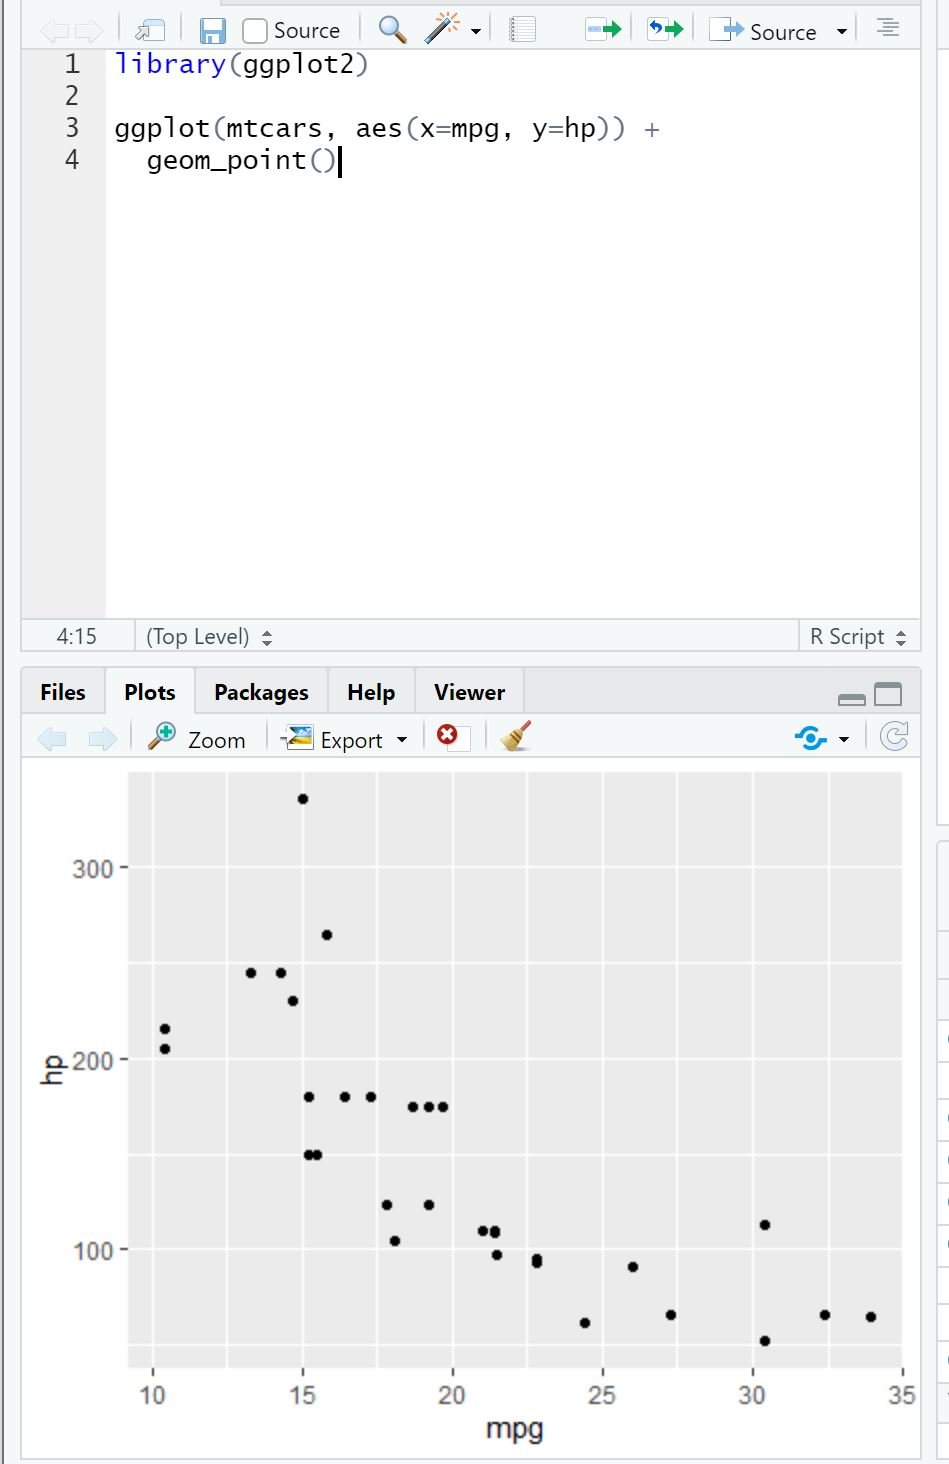Clear all plots with the broom icon
Viewport: 949px width, 1464px height.
click(x=516, y=737)
